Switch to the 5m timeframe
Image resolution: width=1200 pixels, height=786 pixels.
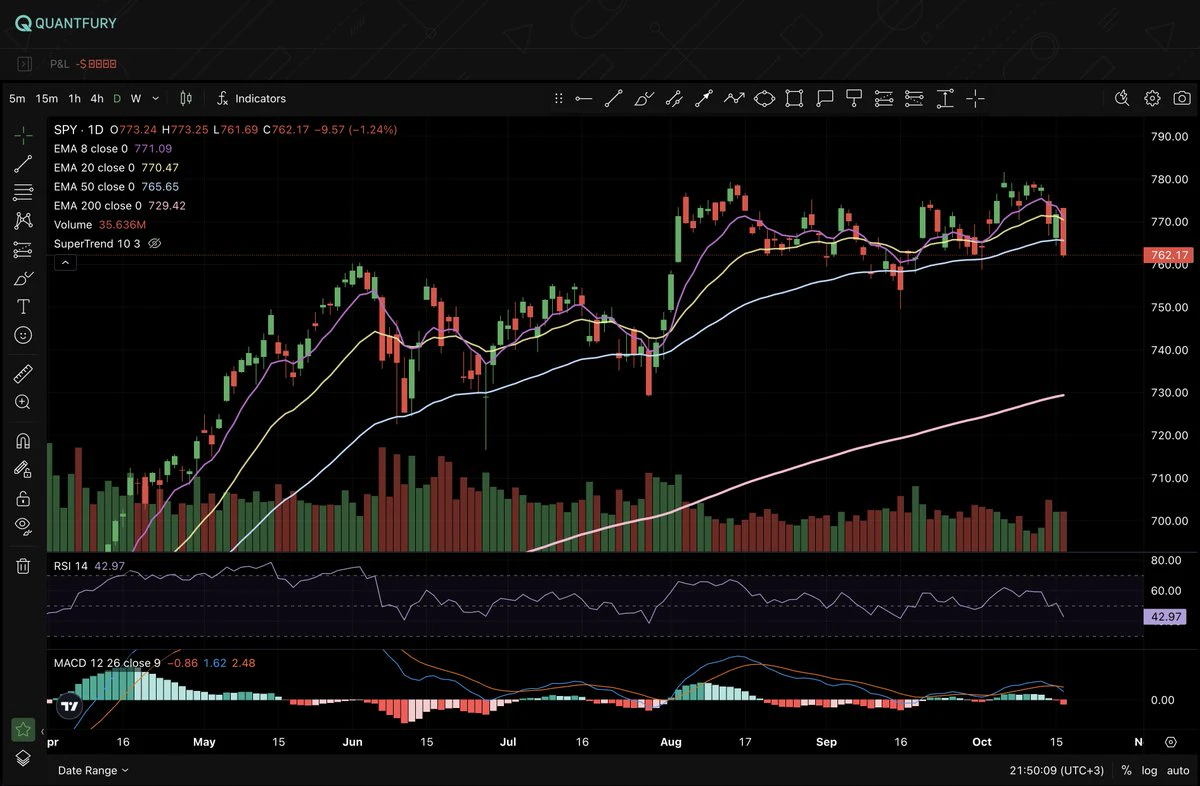click(x=18, y=98)
